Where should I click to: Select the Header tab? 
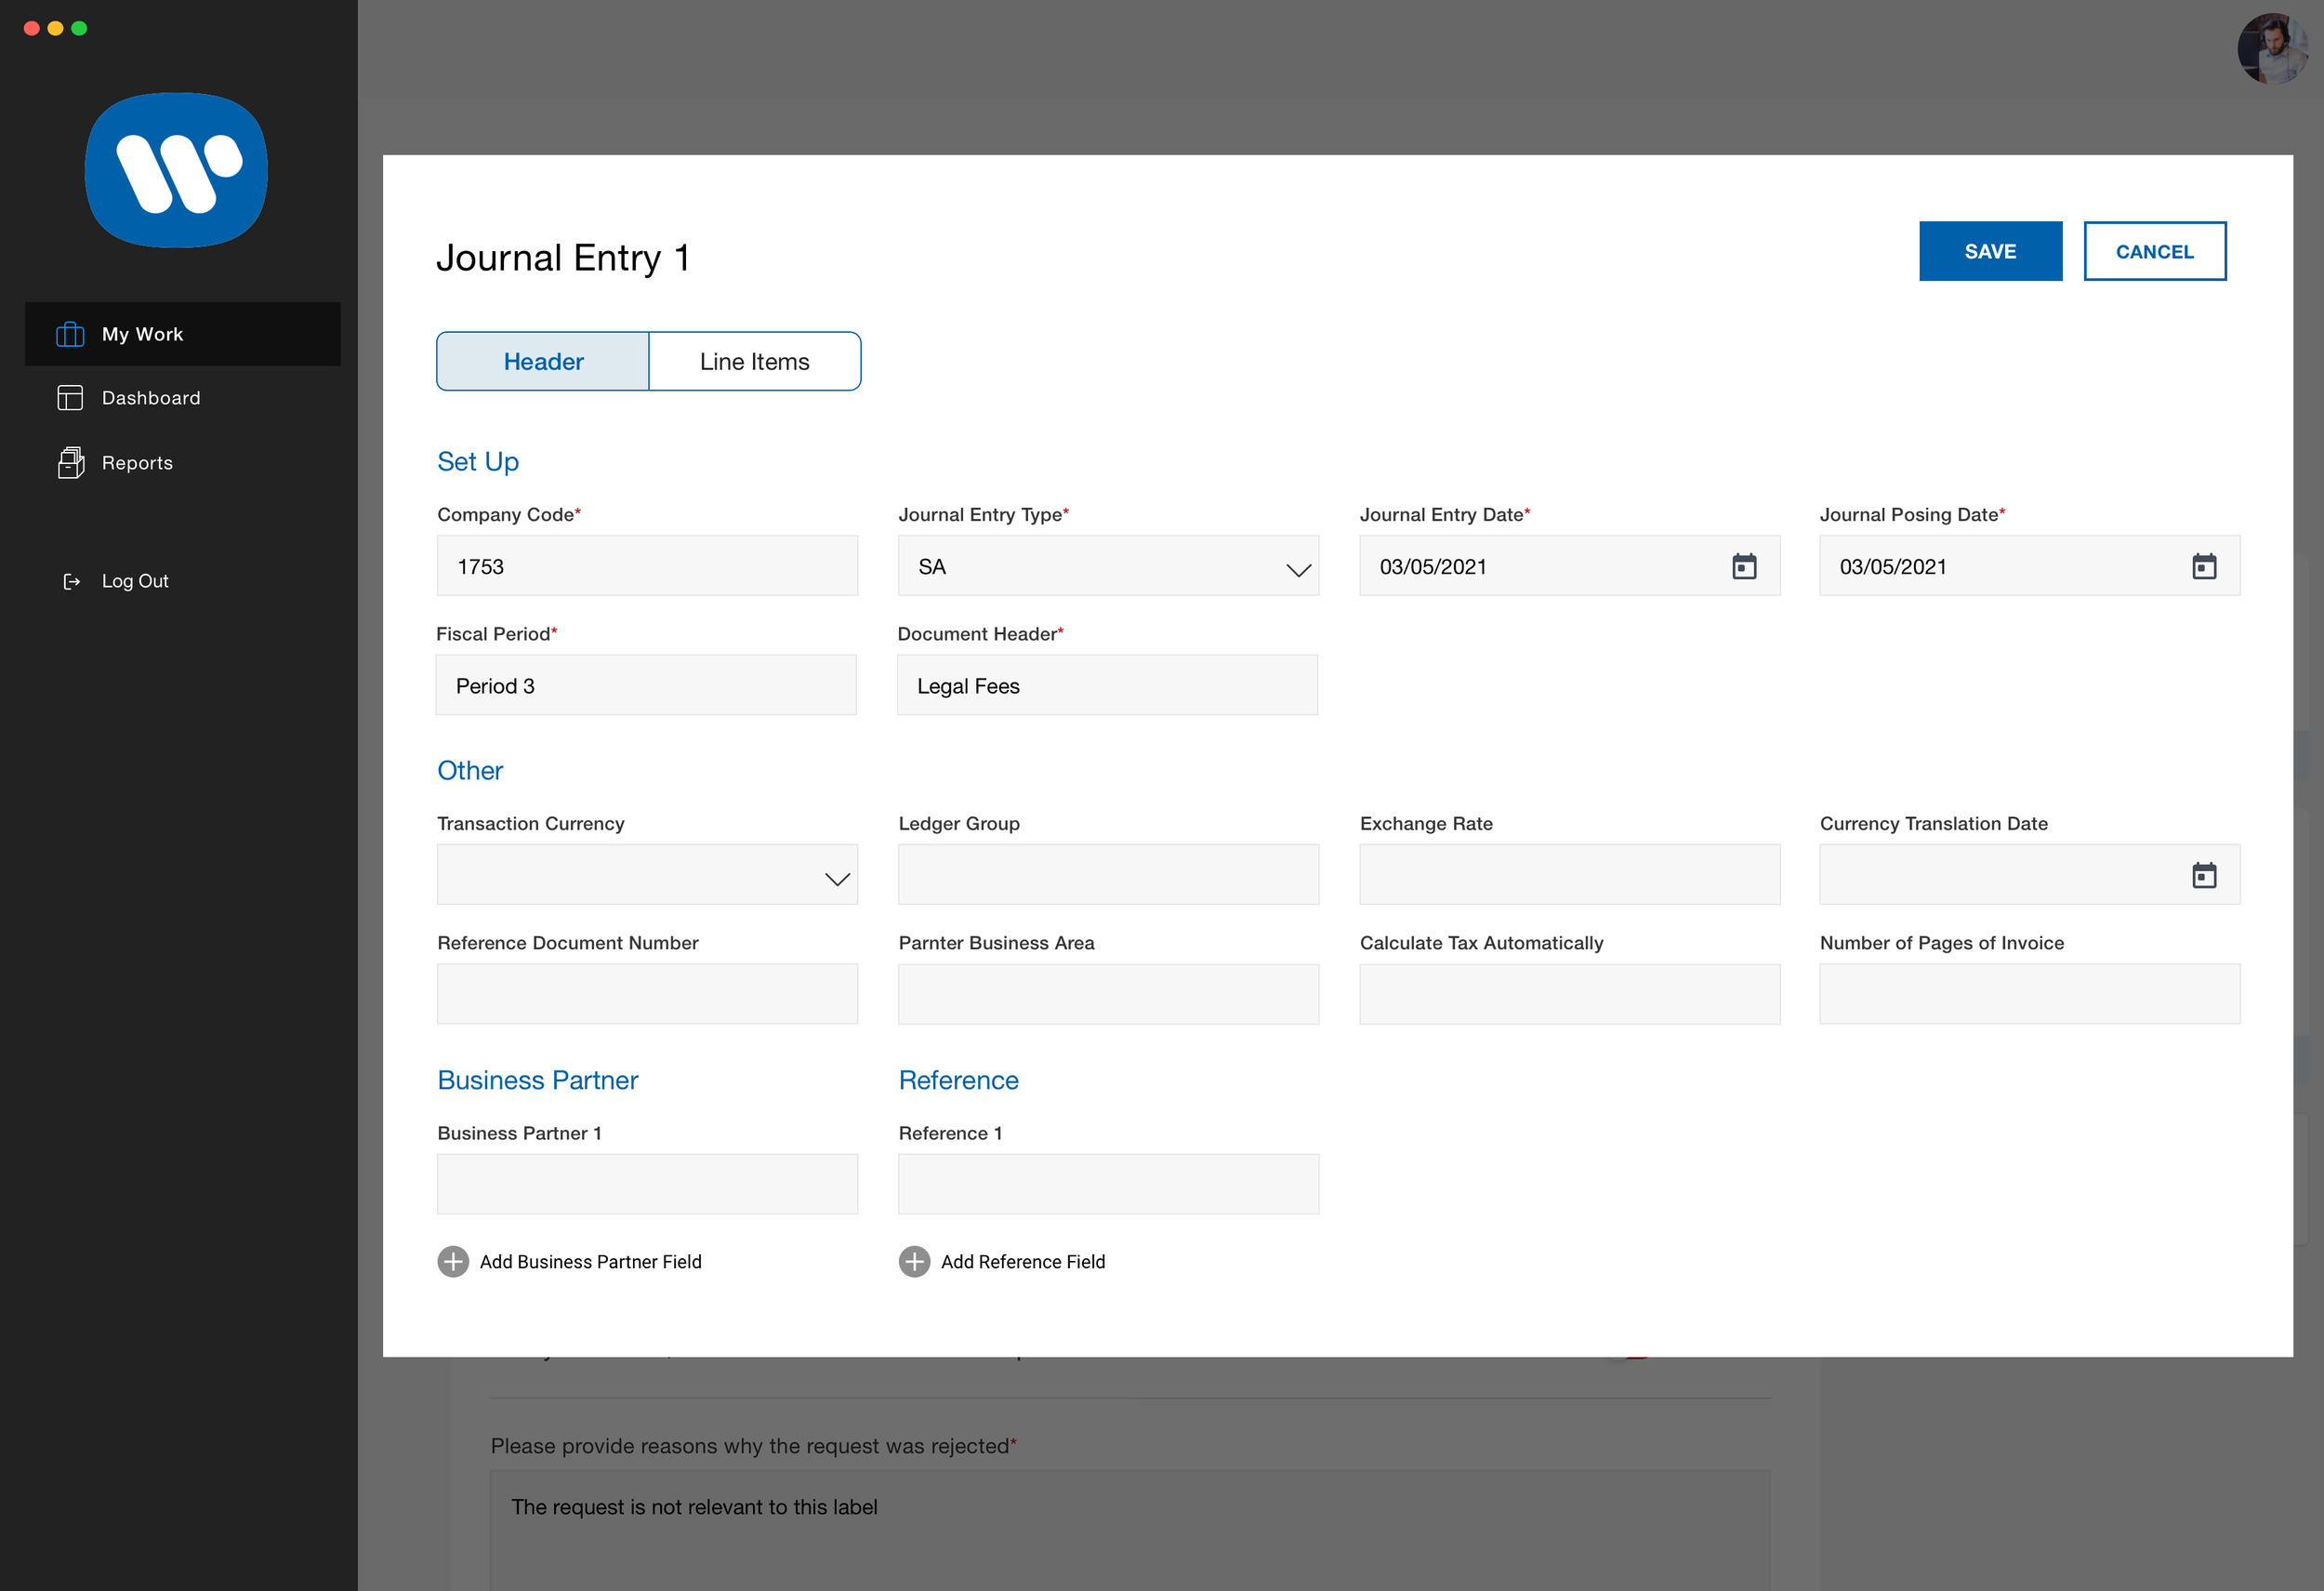(x=543, y=361)
